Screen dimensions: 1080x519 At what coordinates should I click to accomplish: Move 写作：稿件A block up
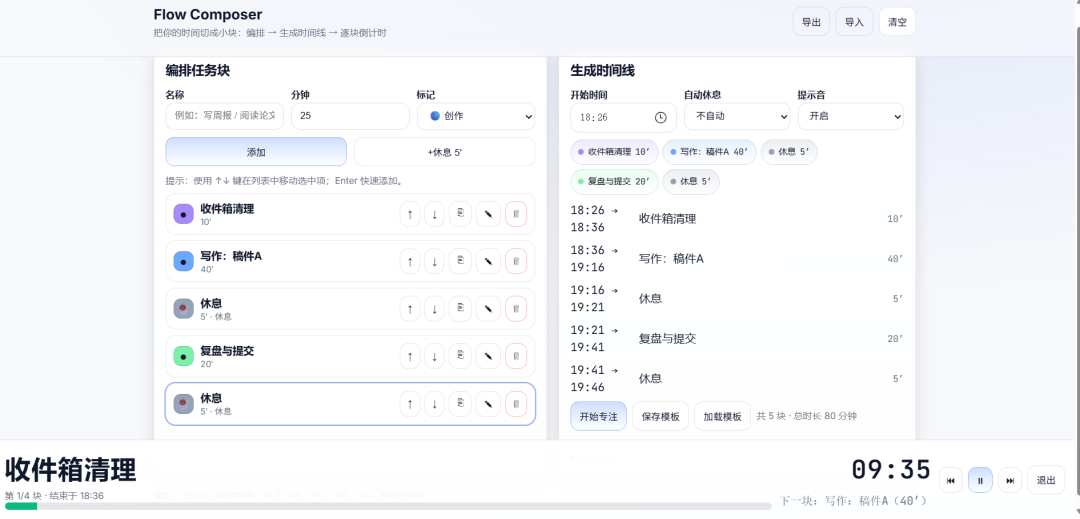point(410,262)
